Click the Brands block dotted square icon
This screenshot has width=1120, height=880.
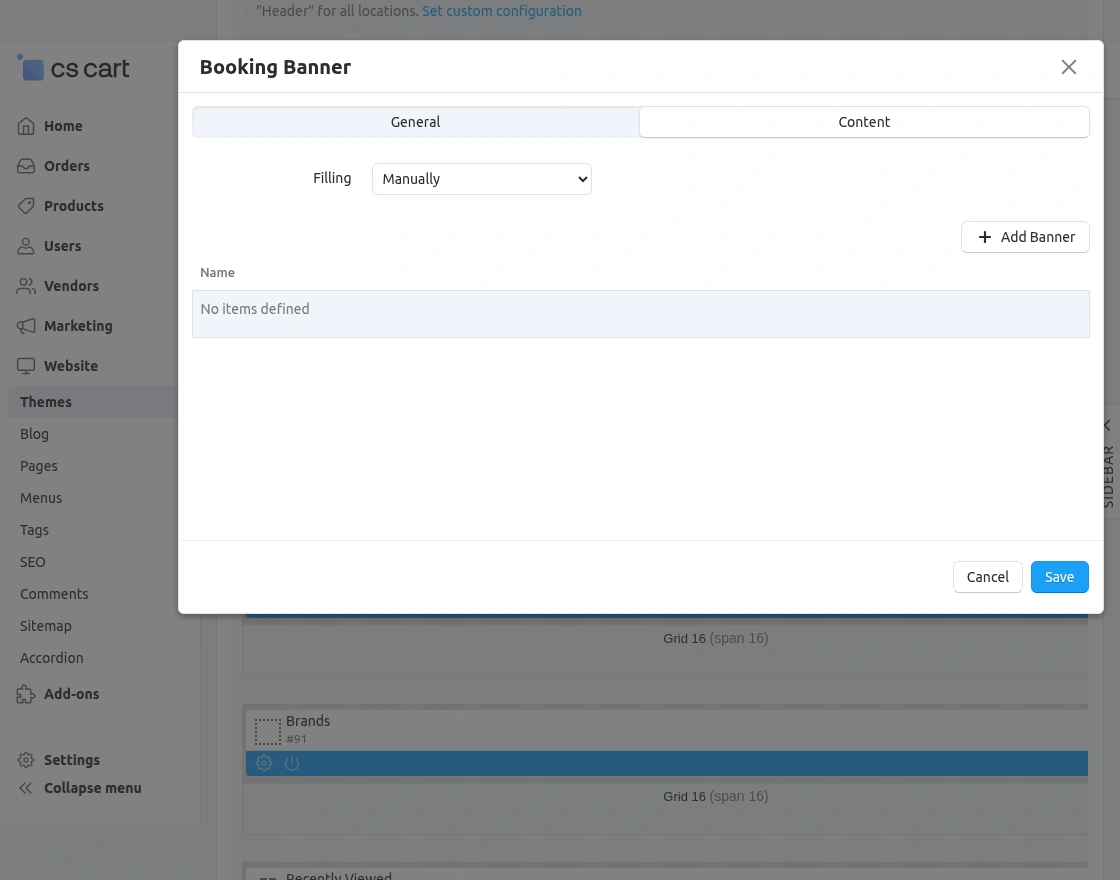[x=268, y=731]
